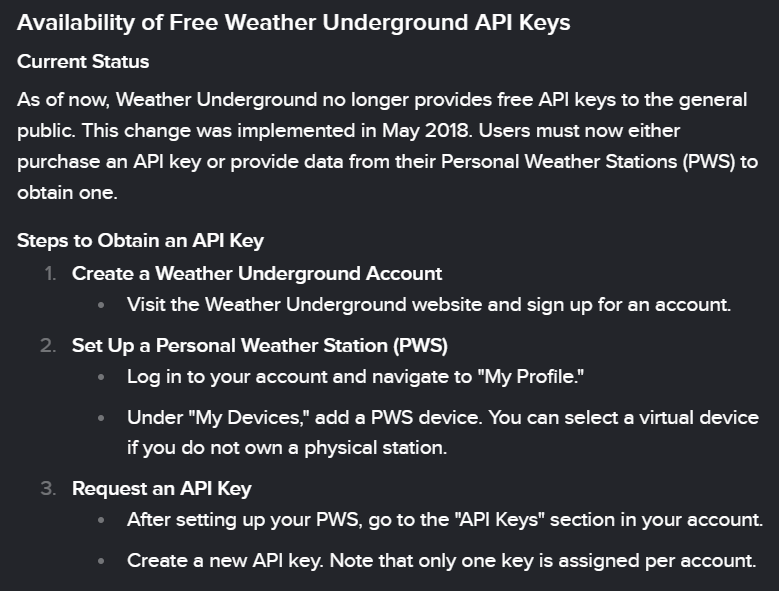Click the bullet 'After setting up your PWS'
The image size is (779, 591).
click(233, 520)
